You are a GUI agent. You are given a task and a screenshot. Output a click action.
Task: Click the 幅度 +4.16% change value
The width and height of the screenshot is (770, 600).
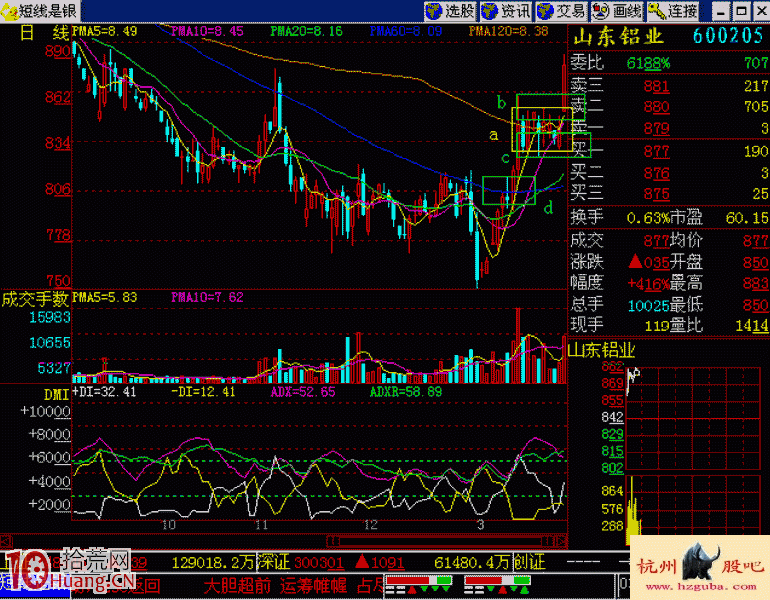click(x=648, y=284)
